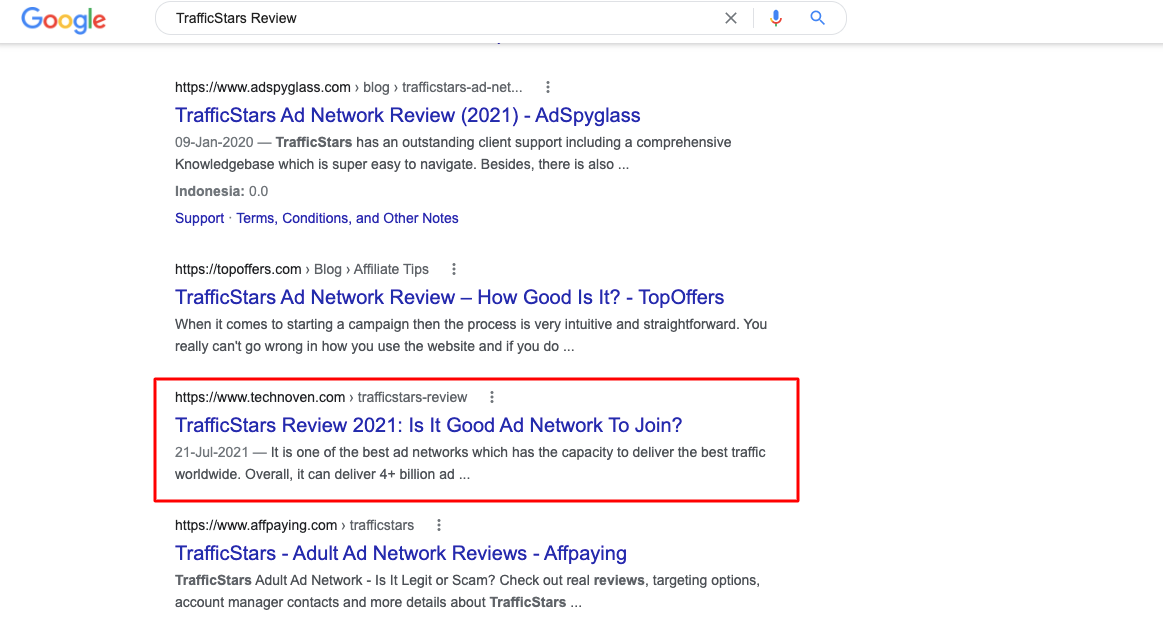Click 'Terms, Conditions, and Other Notes' sitelink

(x=347, y=218)
